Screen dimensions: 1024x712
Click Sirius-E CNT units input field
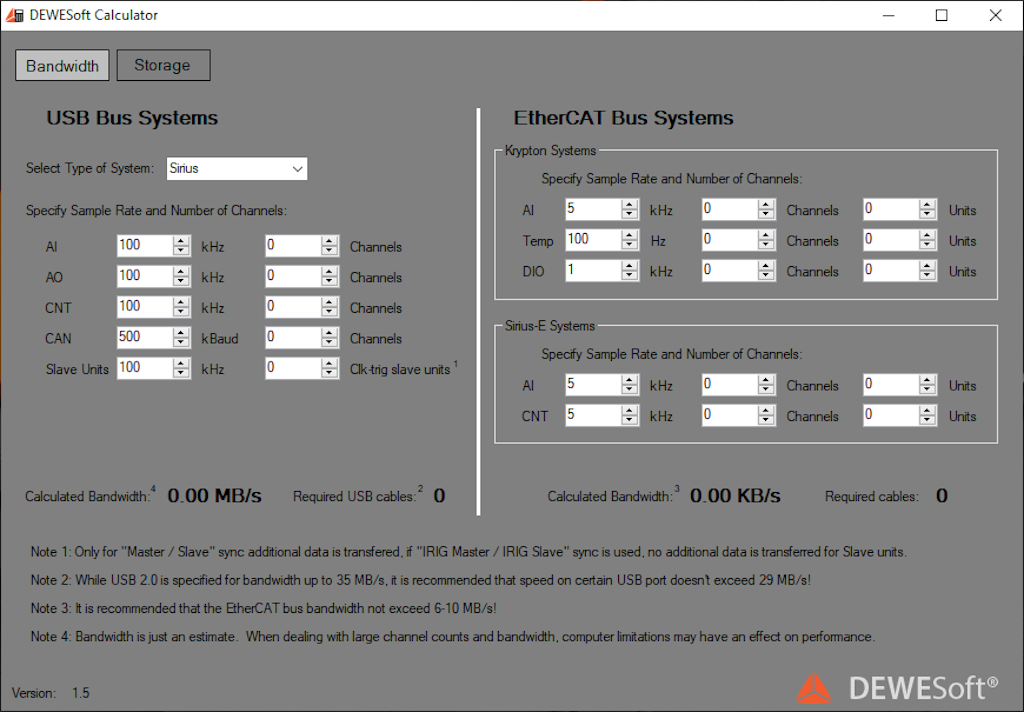point(891,415)
